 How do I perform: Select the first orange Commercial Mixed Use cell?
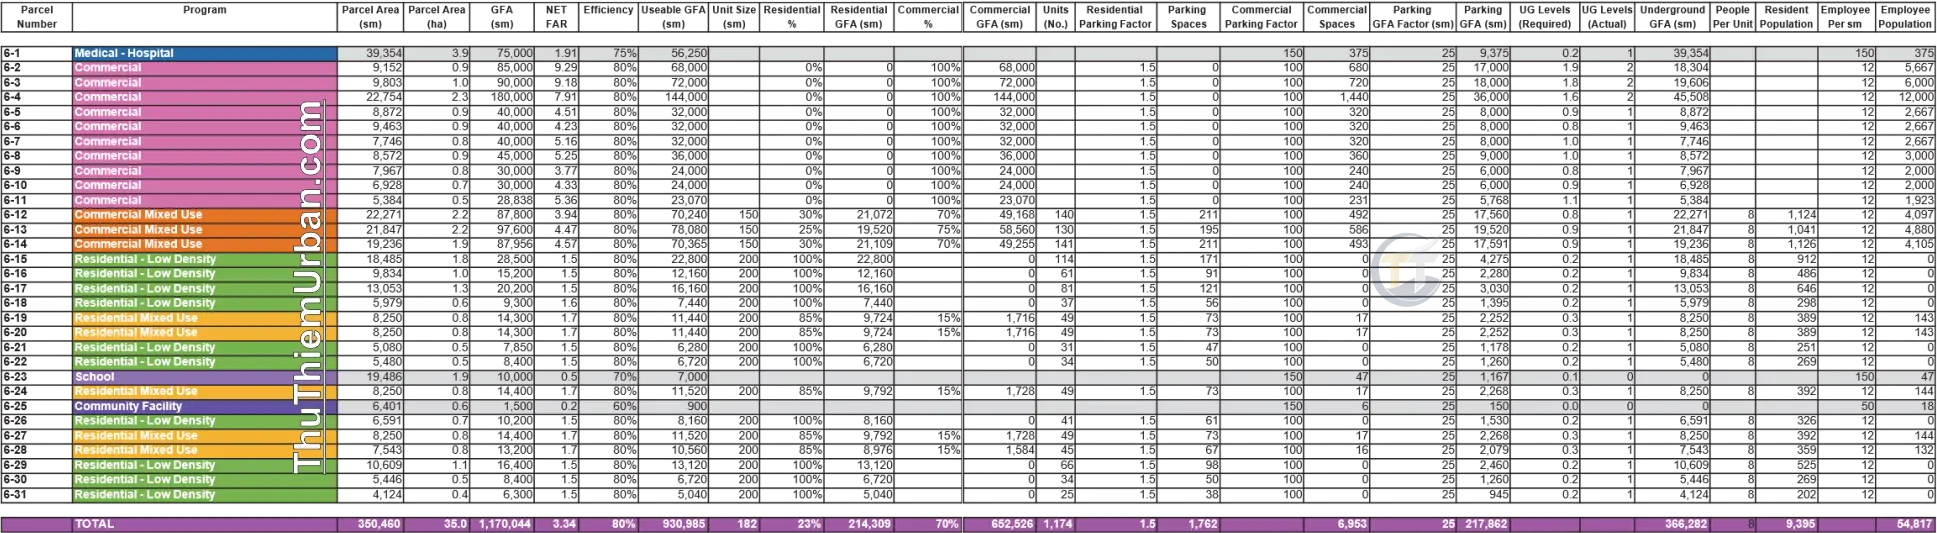(x=204, y=215)
